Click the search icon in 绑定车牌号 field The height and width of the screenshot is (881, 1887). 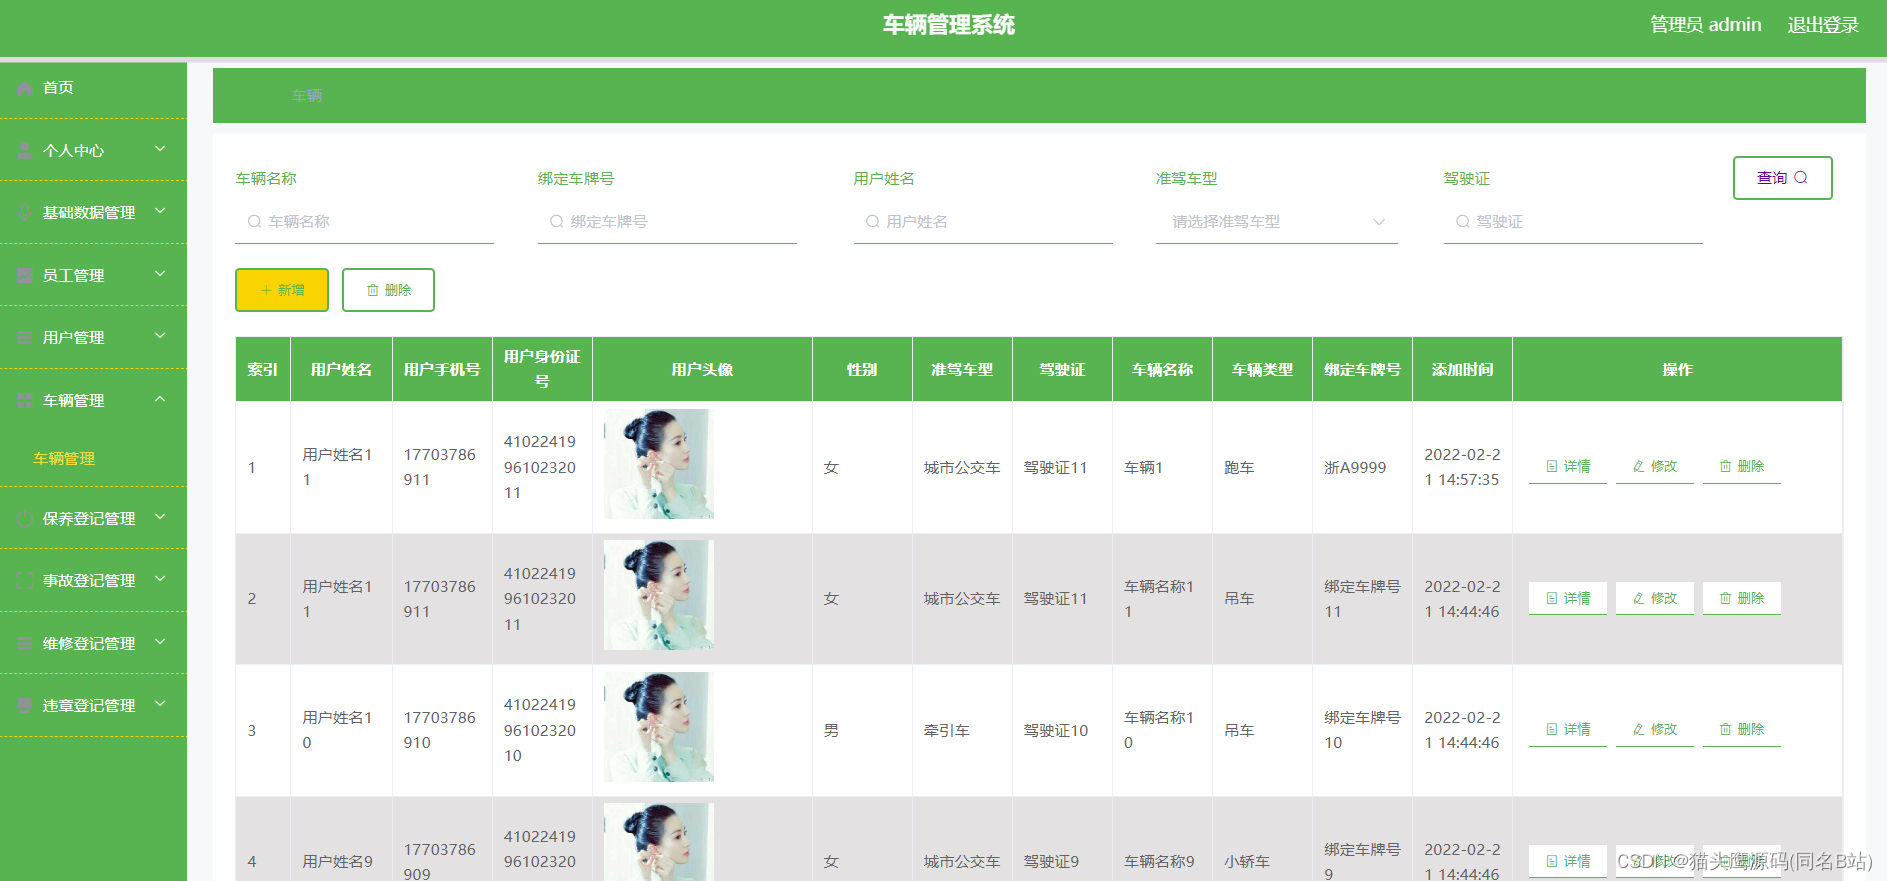pyautogui.click(x=557, y=222)
